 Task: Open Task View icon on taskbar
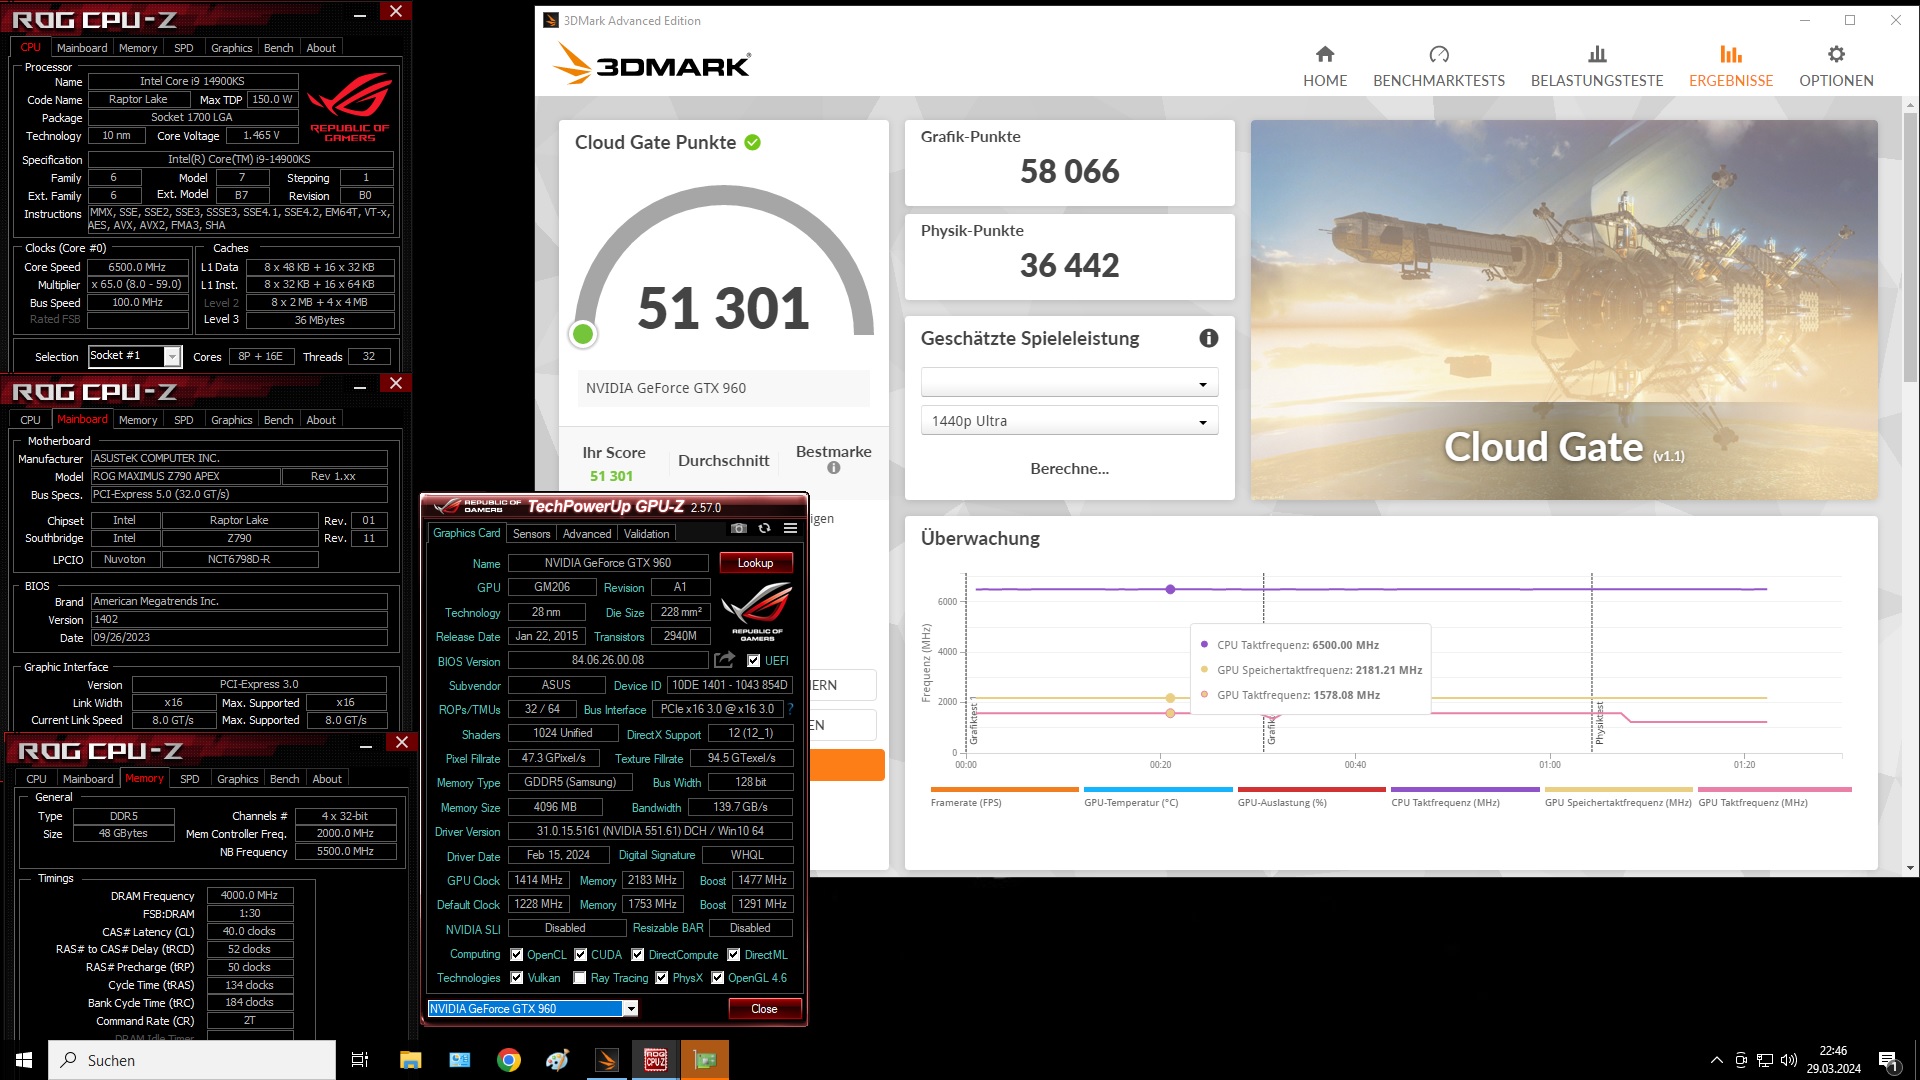click(x=360, y=1060)
